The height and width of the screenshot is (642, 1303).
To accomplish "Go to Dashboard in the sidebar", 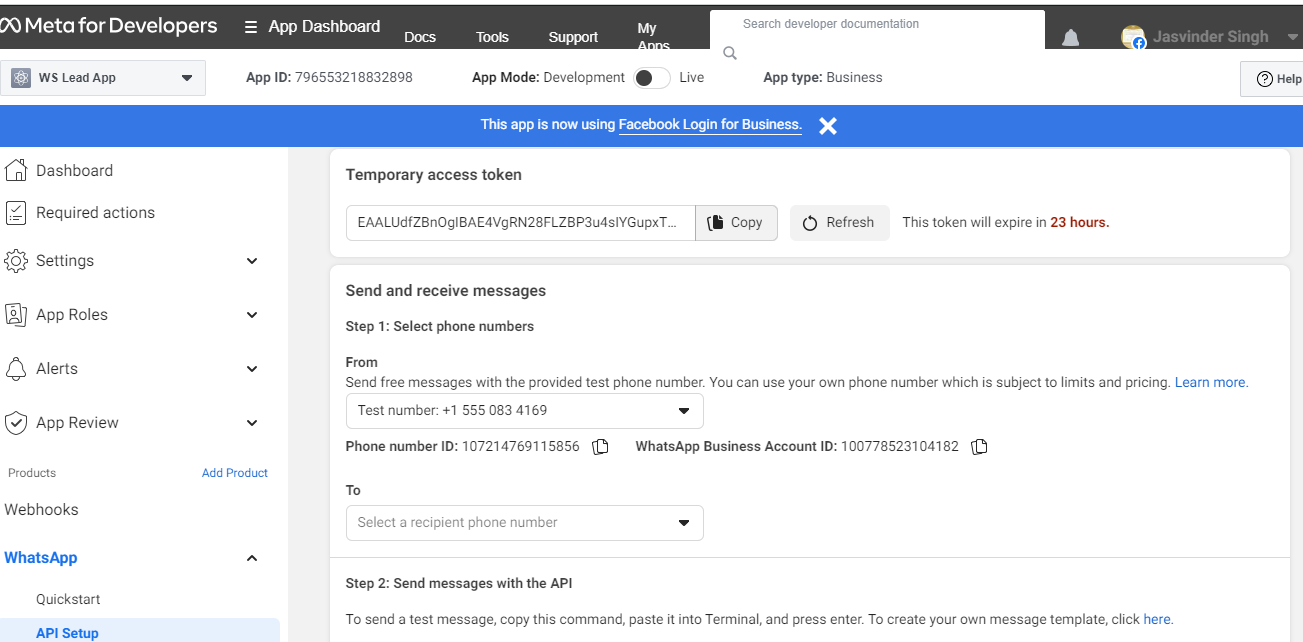I will pyautogui.click(x=74, y=170).
